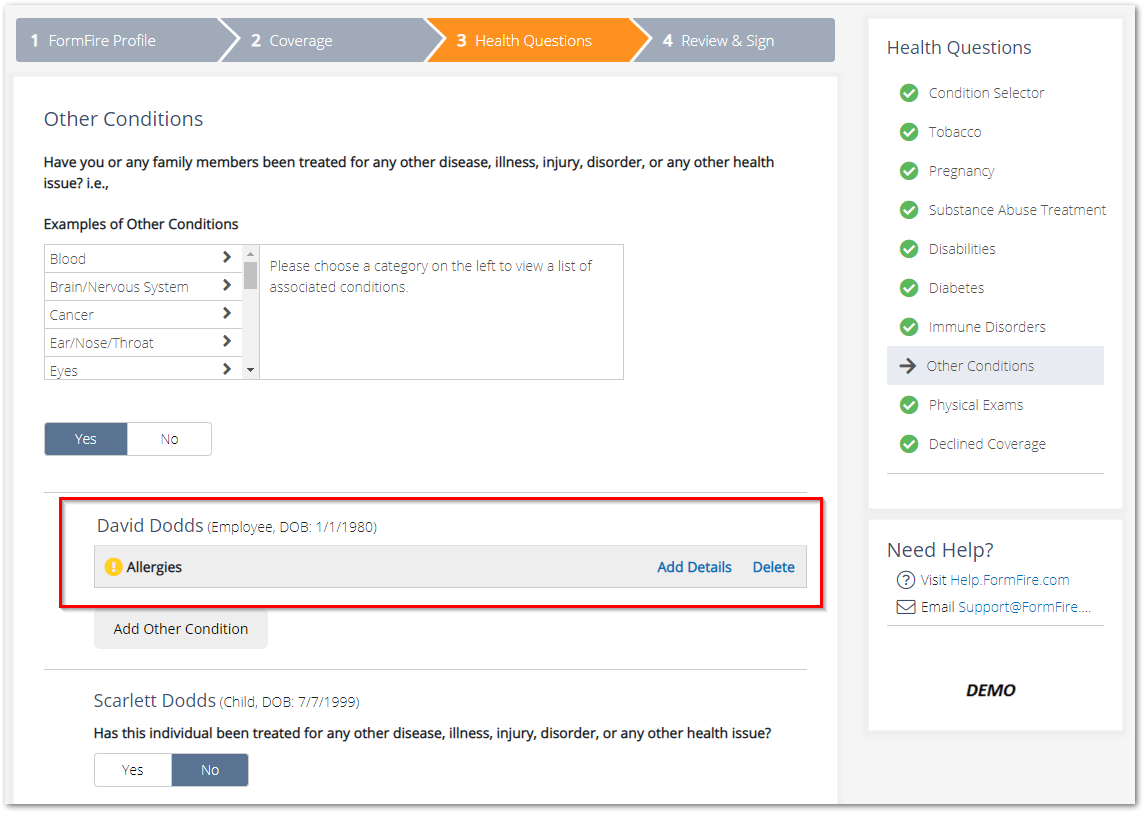Viewport: 1144px width, 813px height.
Task: Select Yes for other conditions question
Action: coord(86,439)
